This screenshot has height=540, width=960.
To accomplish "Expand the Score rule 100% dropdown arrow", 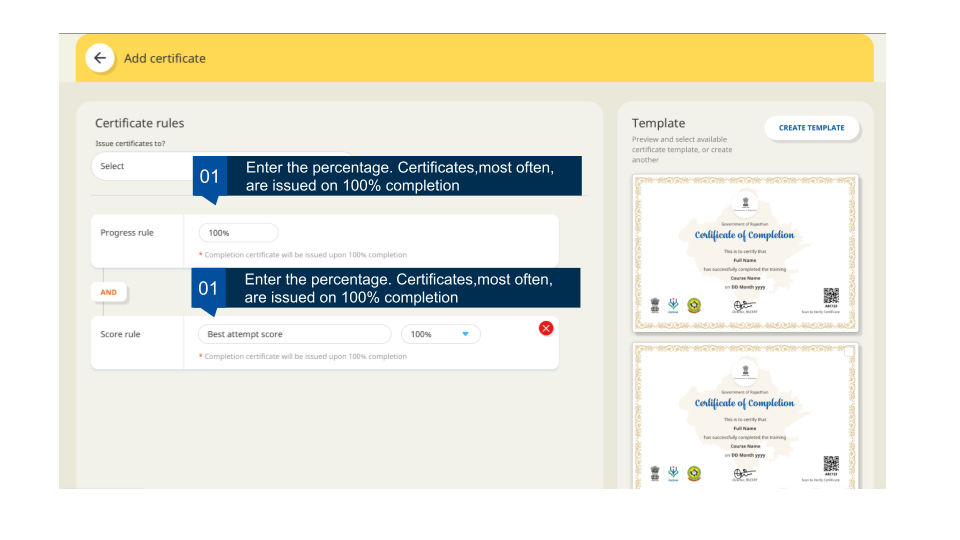I will coord(465,334).
